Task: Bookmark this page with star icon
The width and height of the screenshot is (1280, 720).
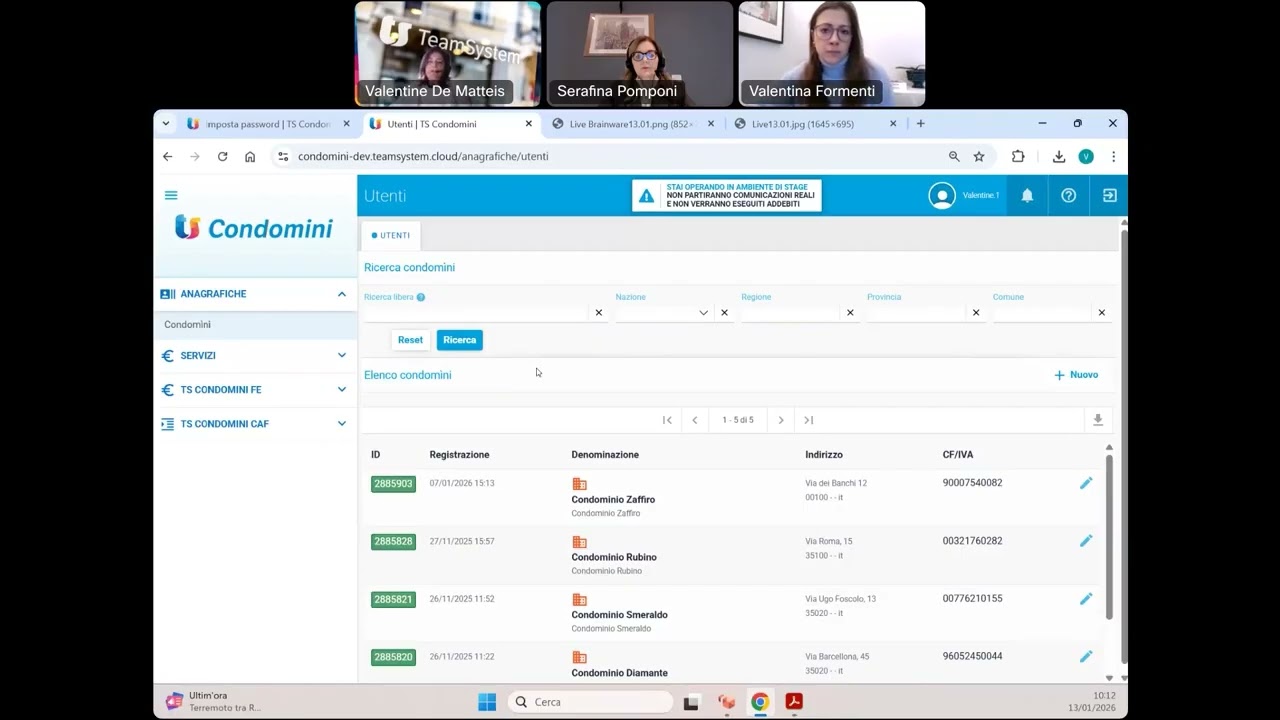Action: coord(979,157)
